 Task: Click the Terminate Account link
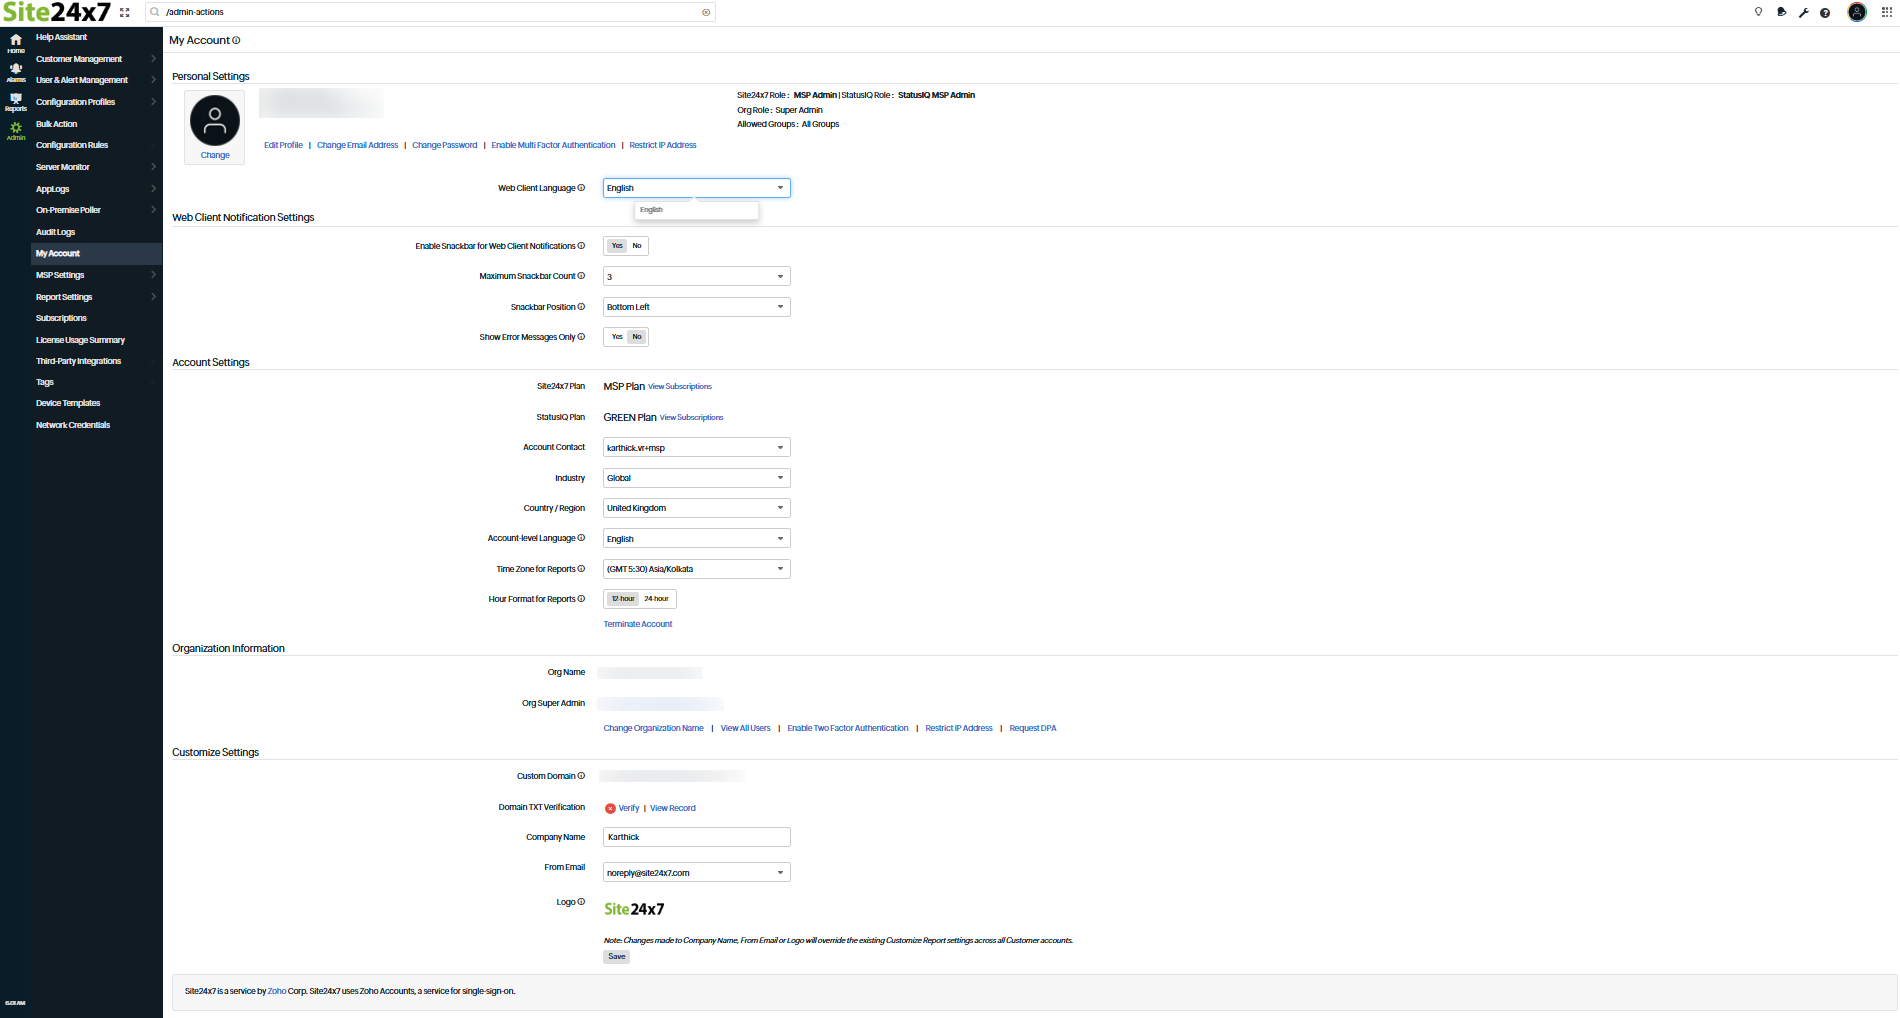click(637, 624)
